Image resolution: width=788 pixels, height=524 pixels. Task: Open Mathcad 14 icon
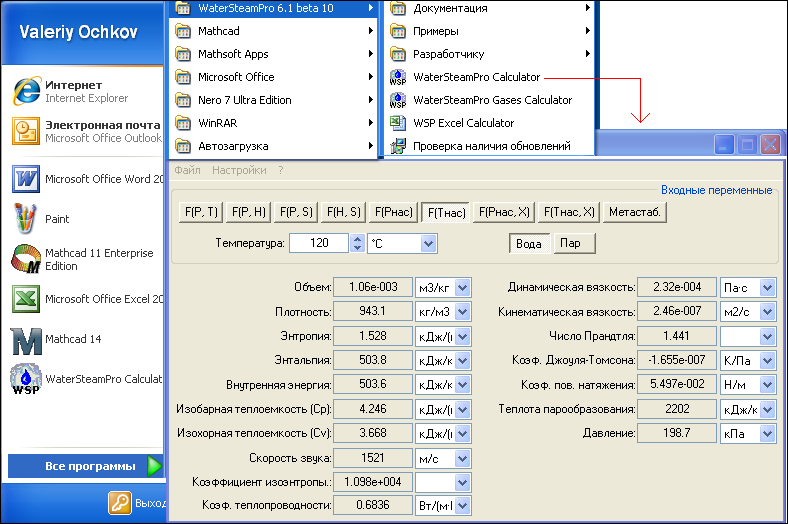(x=26, y=341)
